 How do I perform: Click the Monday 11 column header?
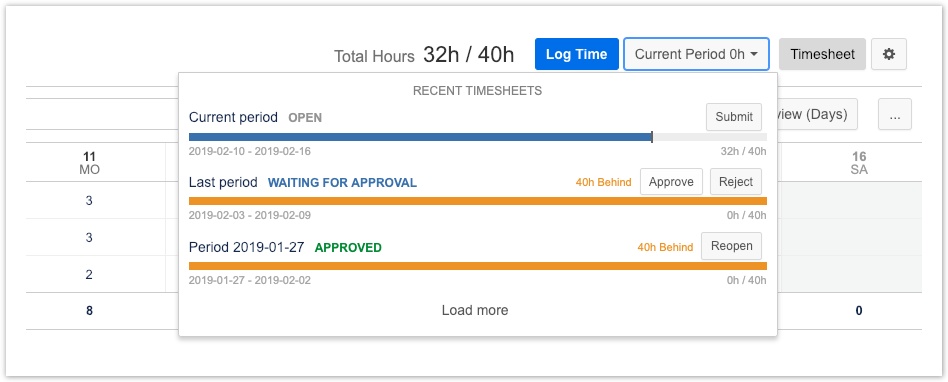(89, 163)
